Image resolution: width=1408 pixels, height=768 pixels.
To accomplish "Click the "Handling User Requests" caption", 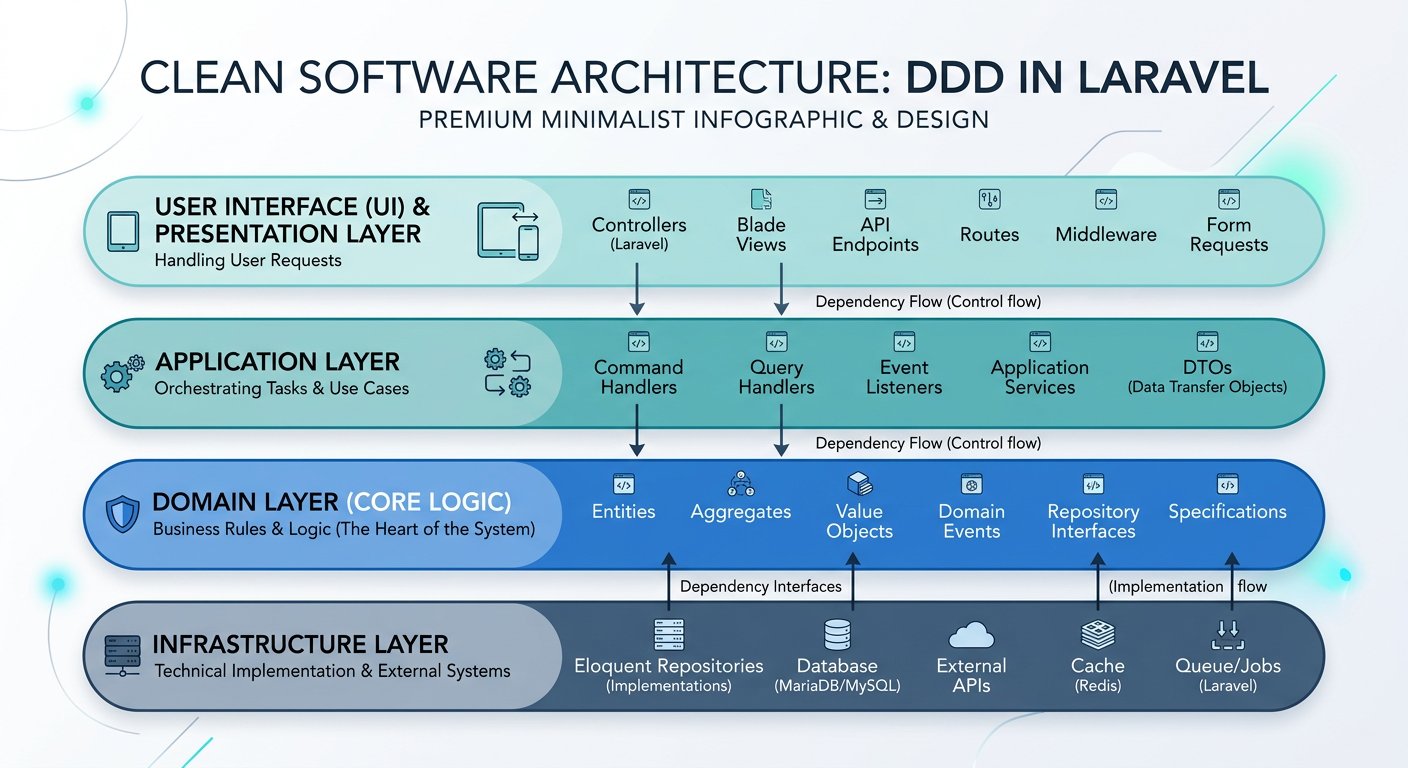I will click(x=248, y=261).
